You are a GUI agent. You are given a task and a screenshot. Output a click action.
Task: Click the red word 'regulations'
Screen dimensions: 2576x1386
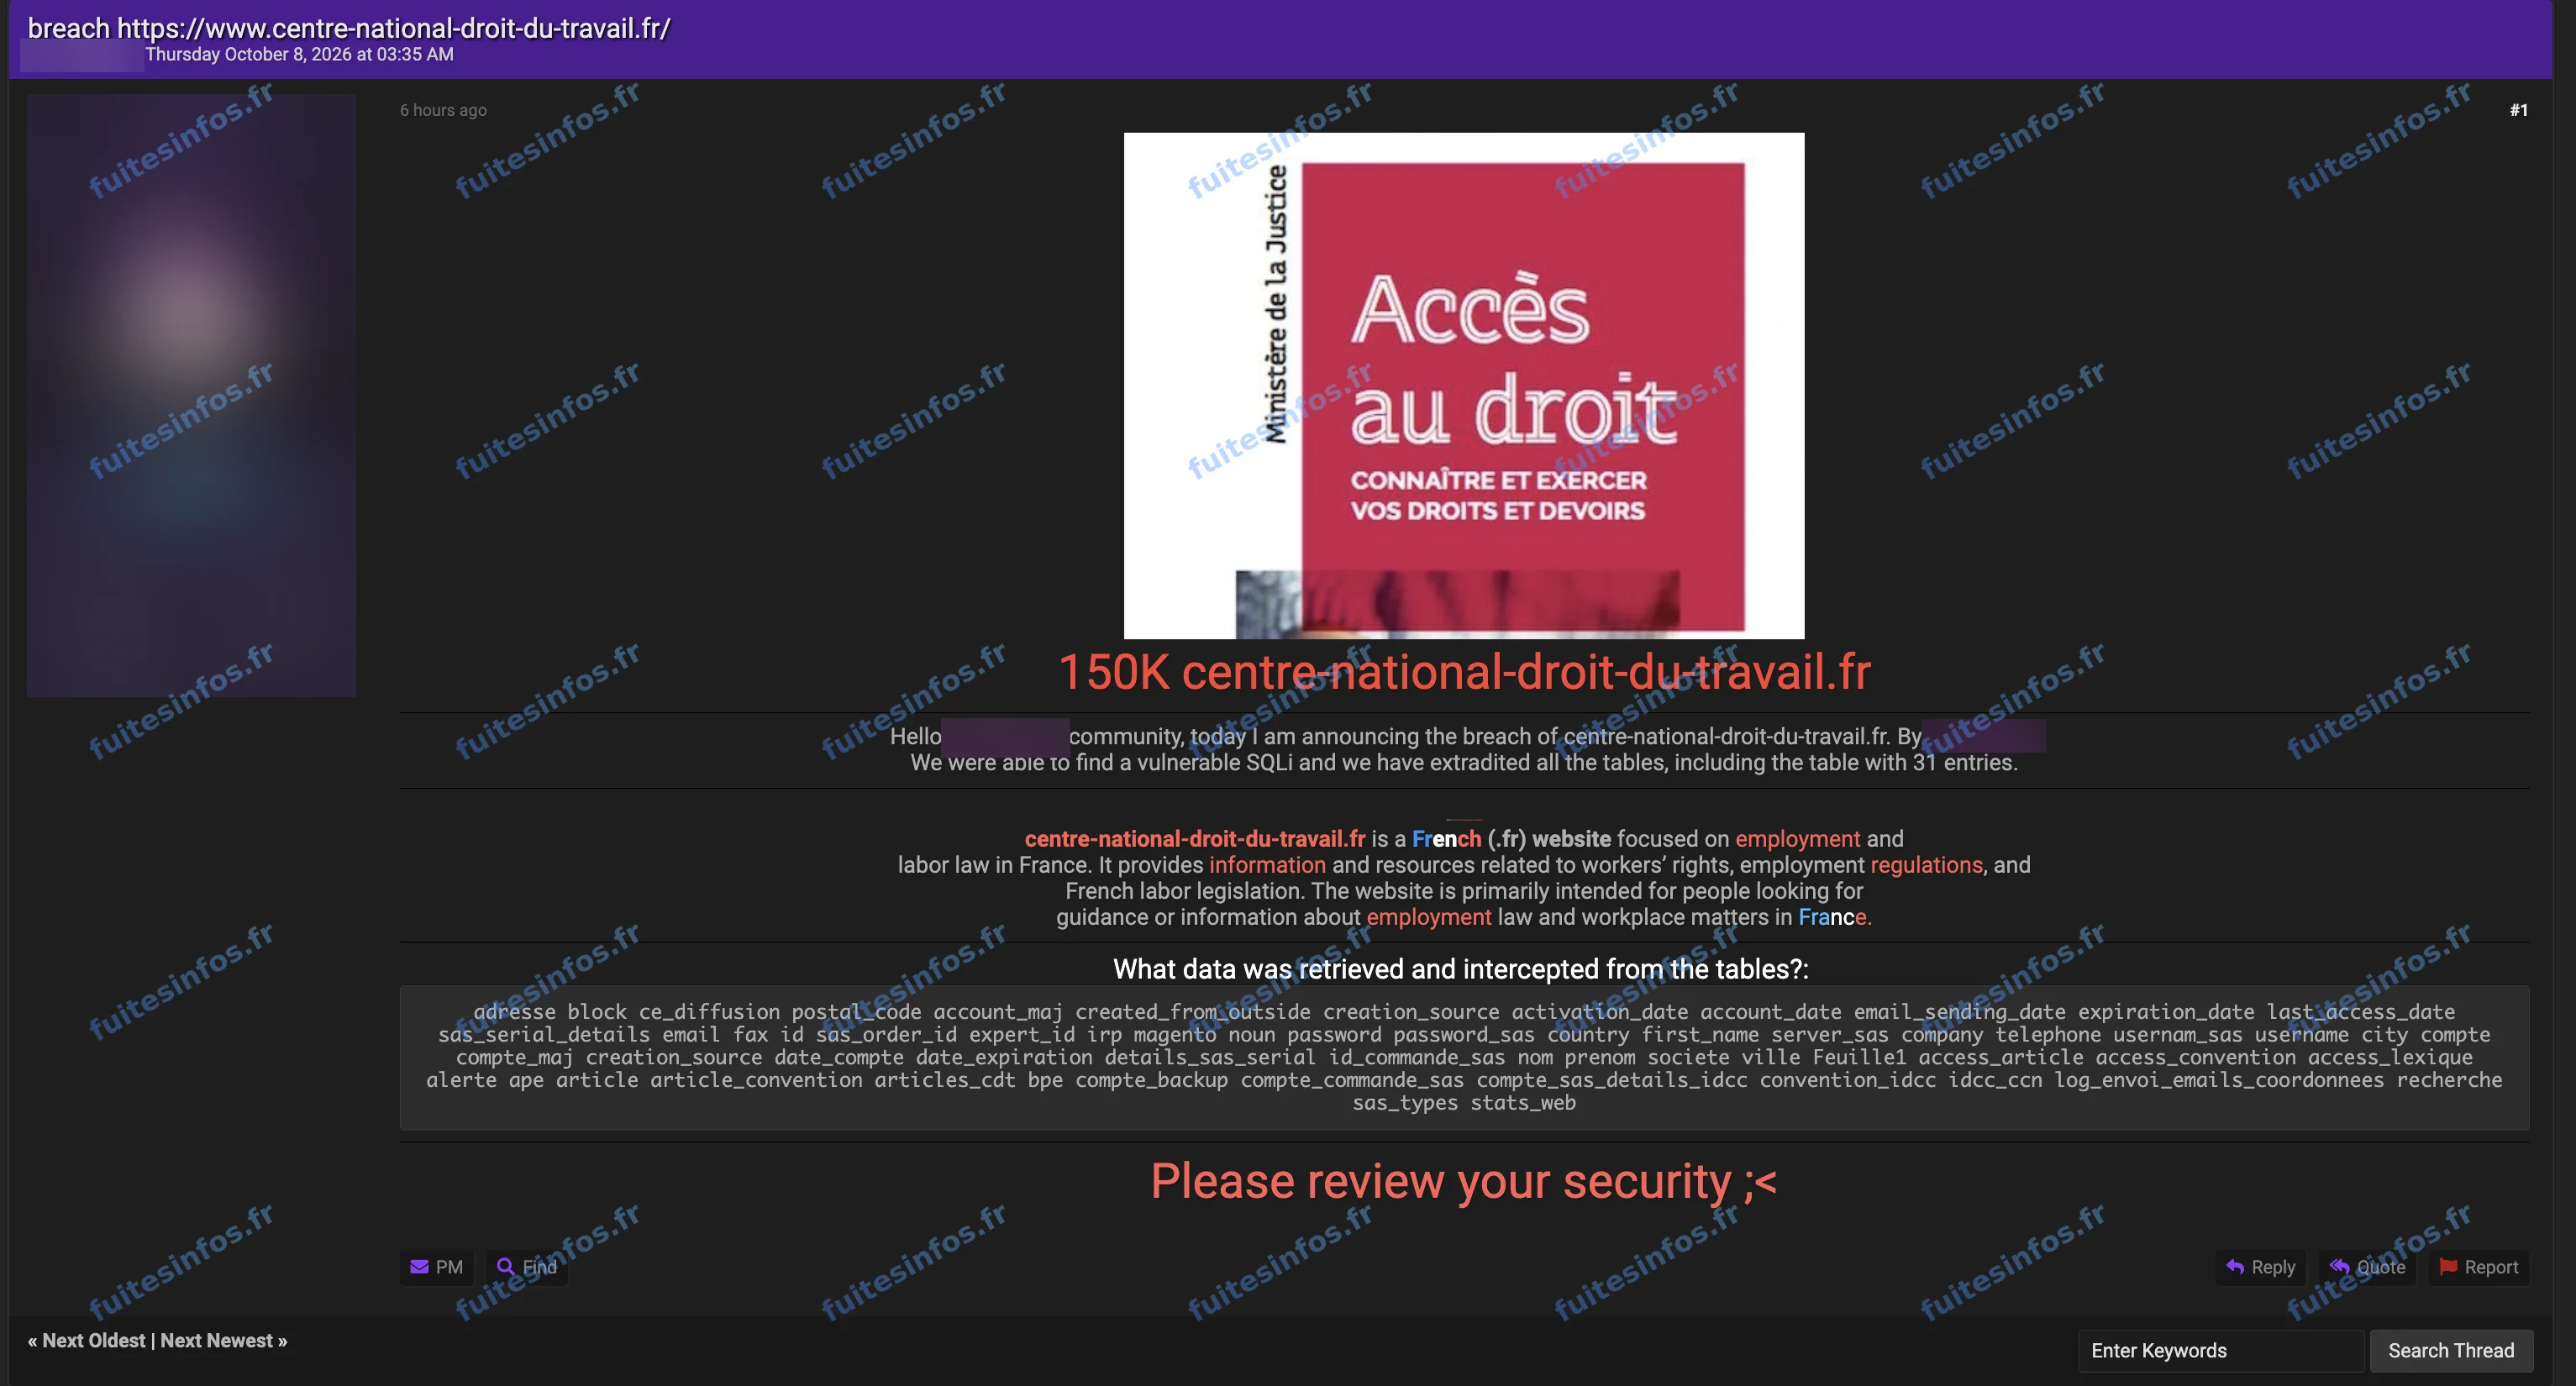(x=1926, y=865)
